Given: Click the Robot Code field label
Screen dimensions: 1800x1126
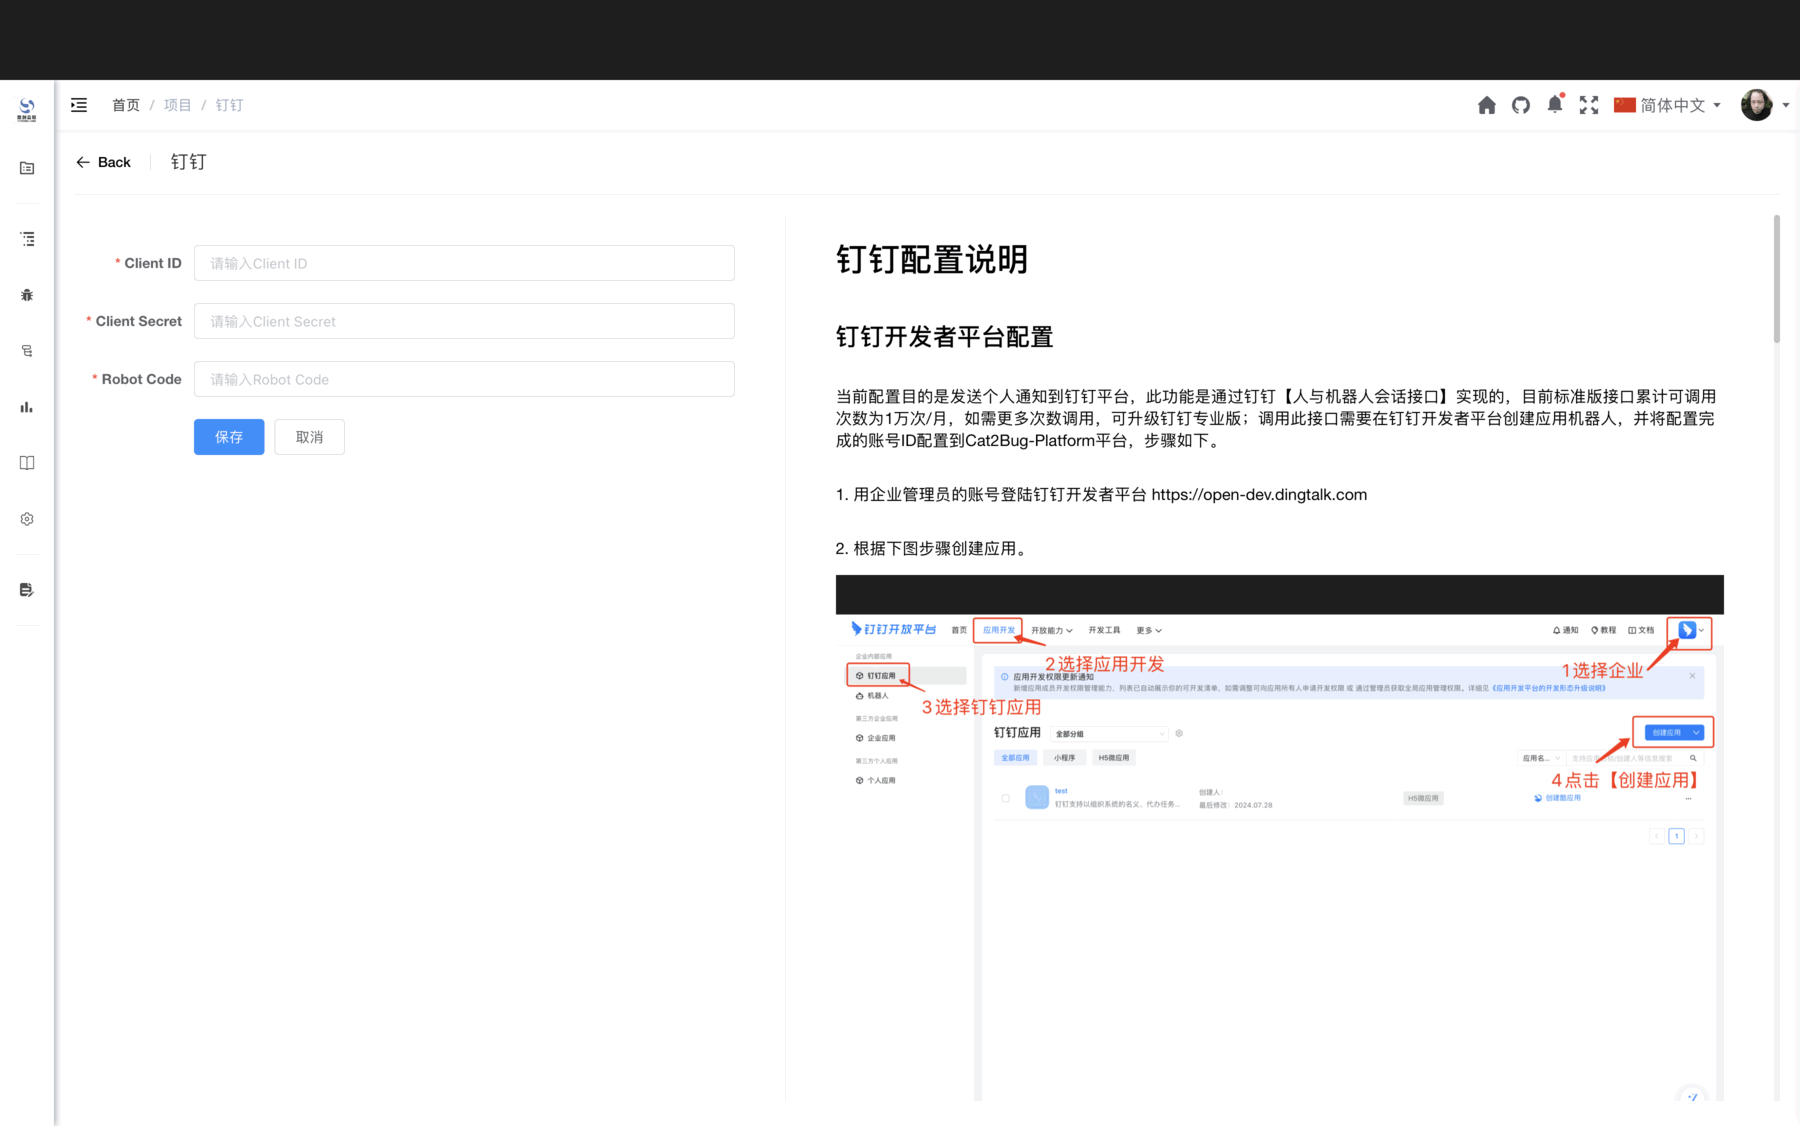Looking at the screenshot, I should click(x=142, y=379).
